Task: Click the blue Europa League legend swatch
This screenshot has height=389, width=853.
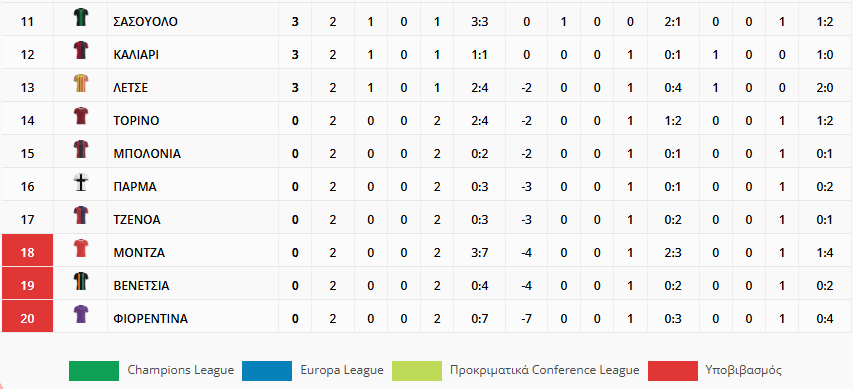Action: [x=267, y=371]
